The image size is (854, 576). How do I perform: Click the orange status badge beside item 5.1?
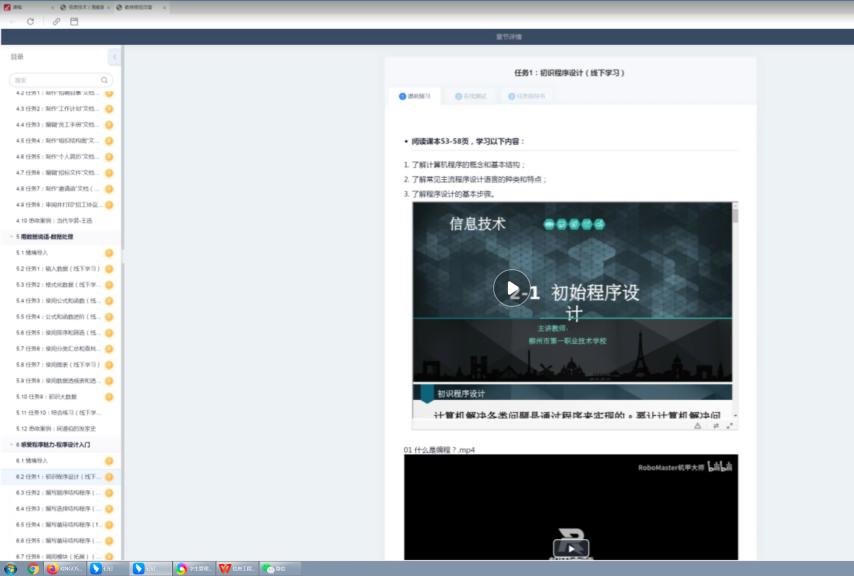(109, 253)
